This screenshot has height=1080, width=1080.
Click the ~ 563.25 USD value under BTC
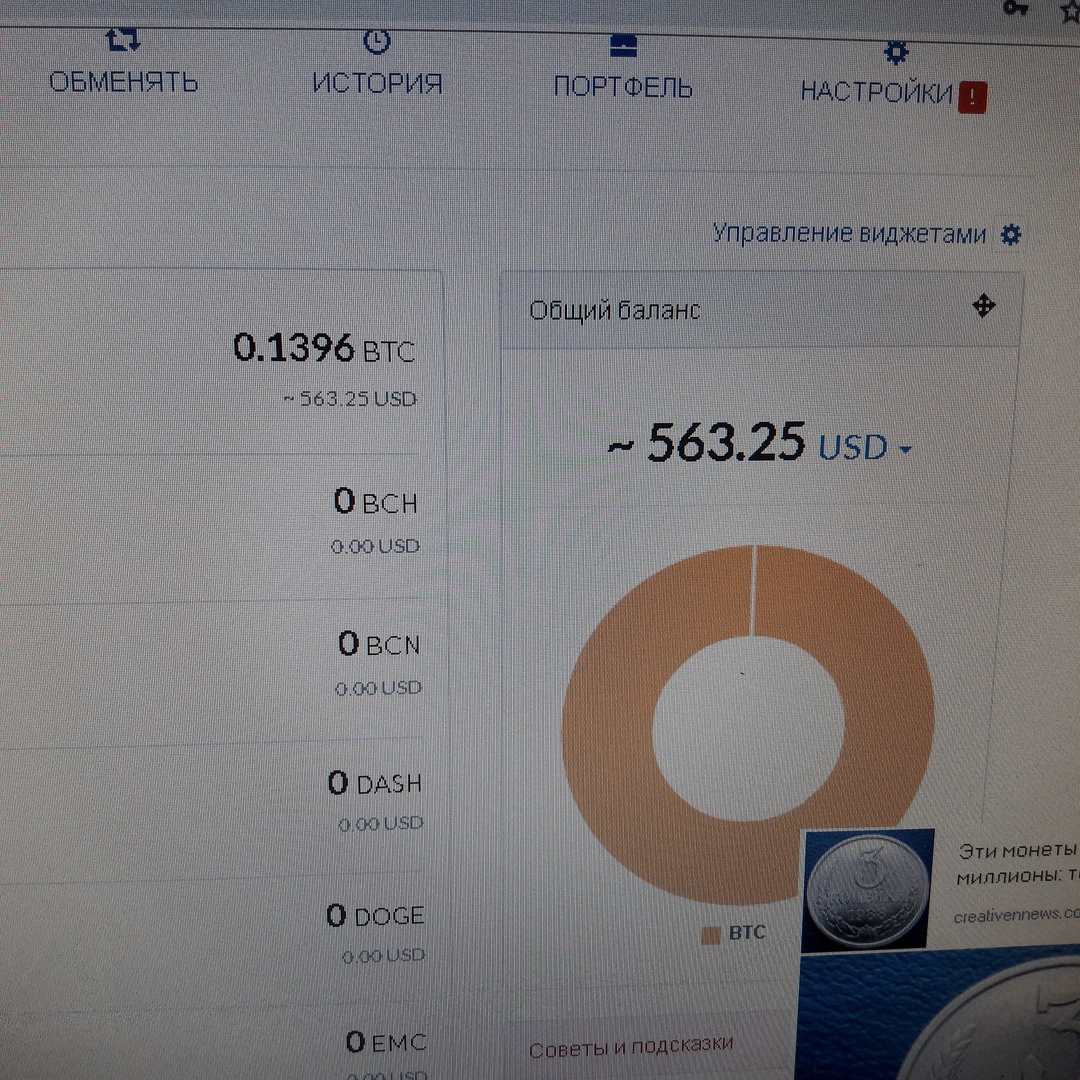pos(350,399)
